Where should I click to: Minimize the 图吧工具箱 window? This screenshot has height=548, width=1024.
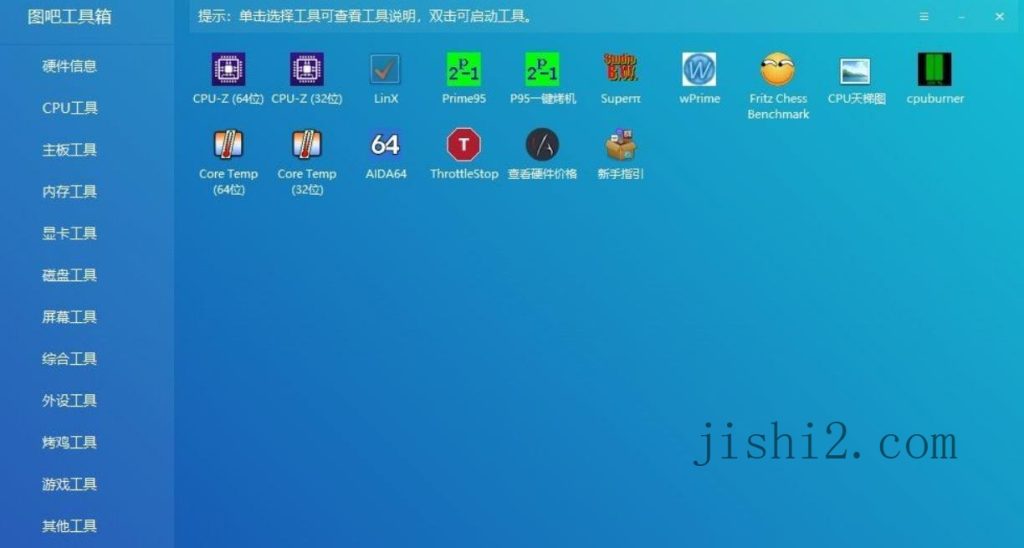962,17
